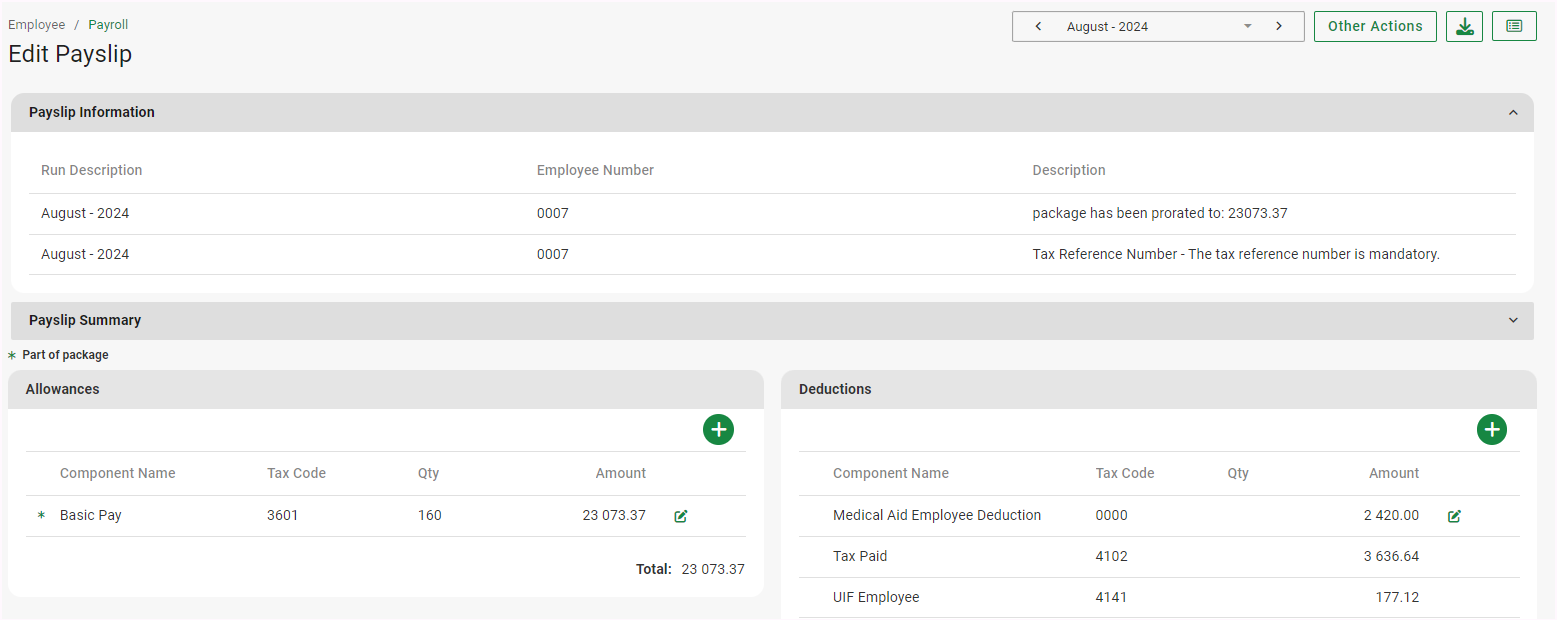Go to next pay period arrow
The width and height of the screenshot is (1557, 620).
[1278, 27]
